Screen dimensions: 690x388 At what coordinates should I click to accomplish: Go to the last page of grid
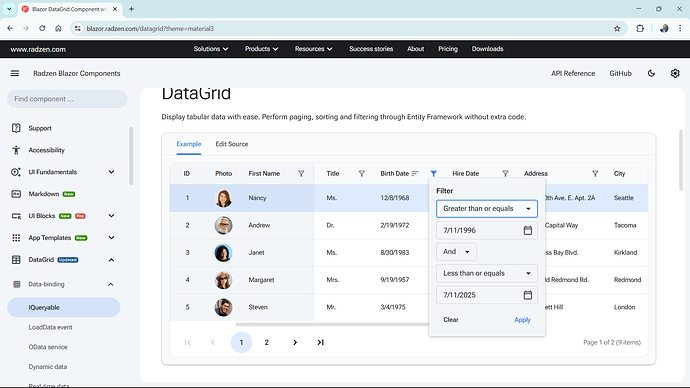point(320,342)
